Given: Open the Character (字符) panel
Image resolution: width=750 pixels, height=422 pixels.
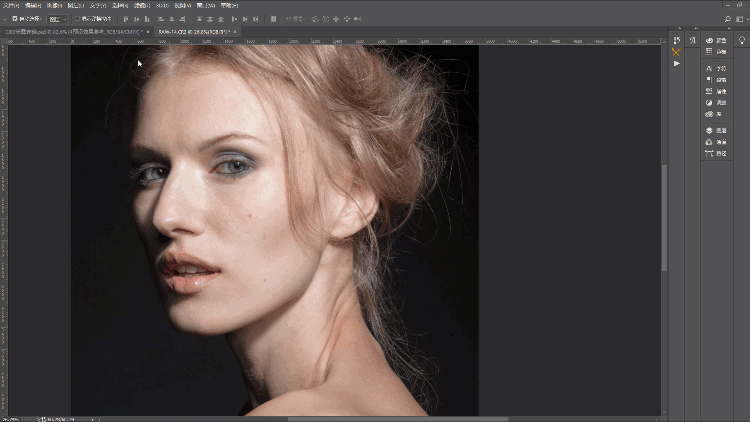Looking at the screenshot, I should [715, 68].
